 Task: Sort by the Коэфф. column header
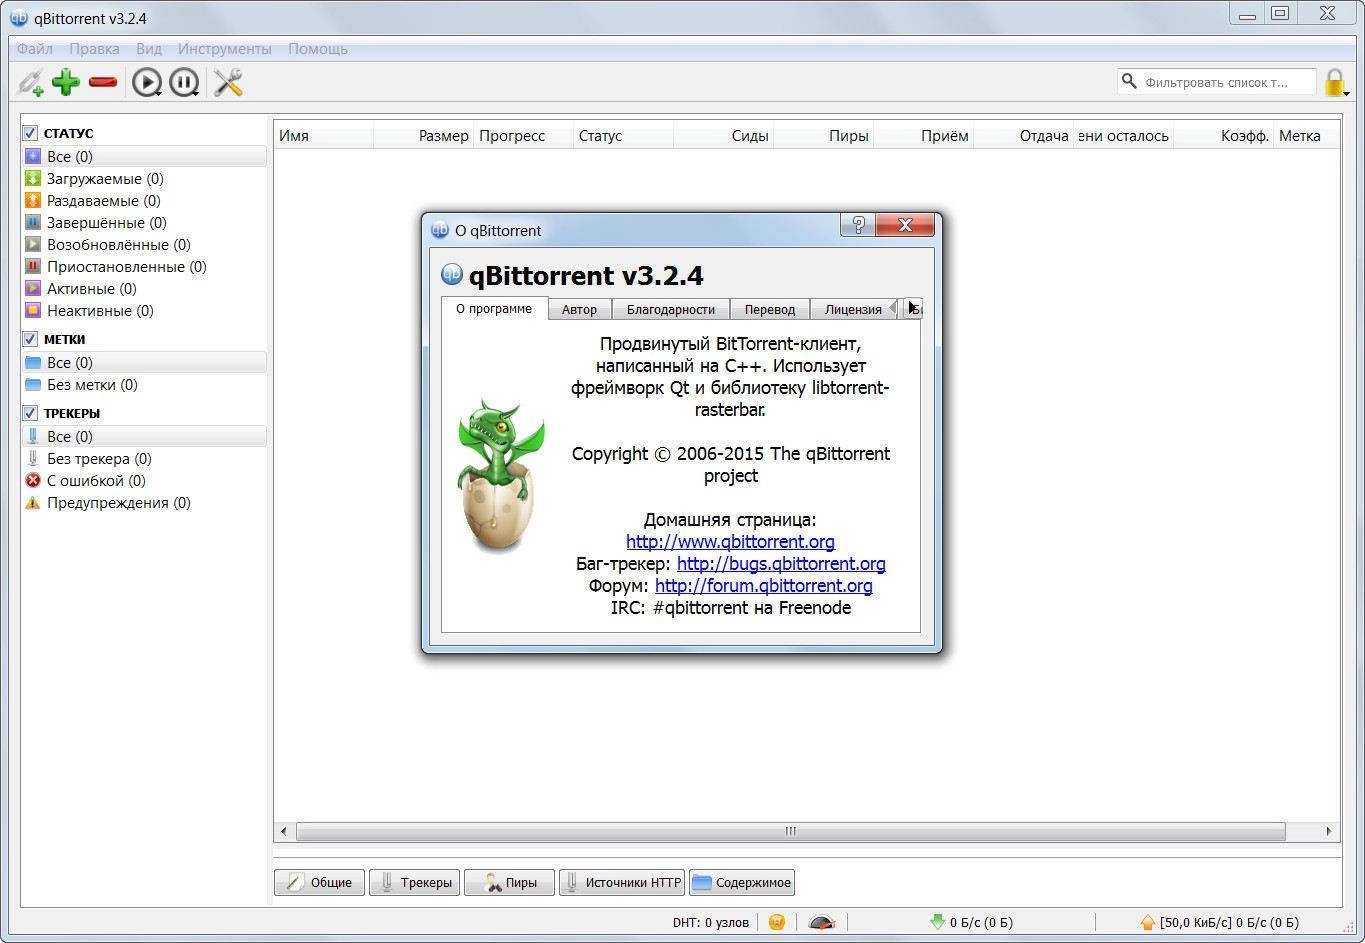[x=1224, y=136]
